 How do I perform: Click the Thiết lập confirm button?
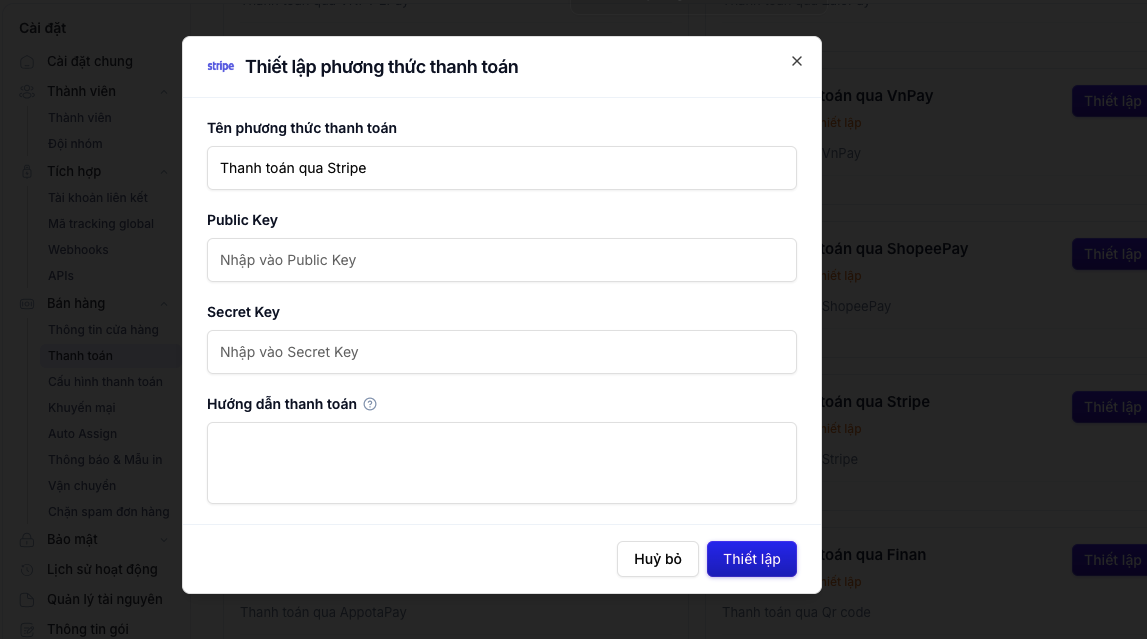tap(751, 559)
